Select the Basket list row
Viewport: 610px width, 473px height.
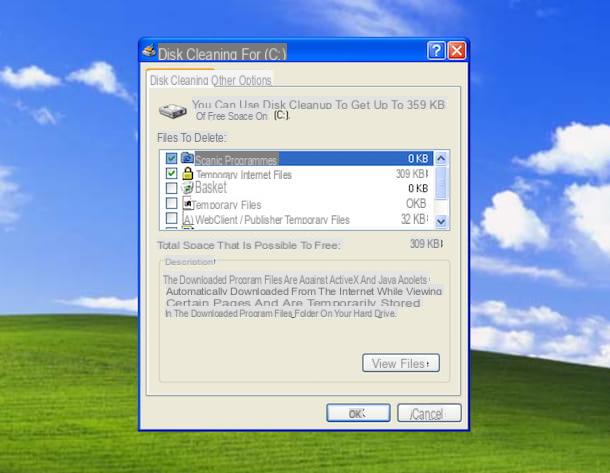tap(297, 188)
